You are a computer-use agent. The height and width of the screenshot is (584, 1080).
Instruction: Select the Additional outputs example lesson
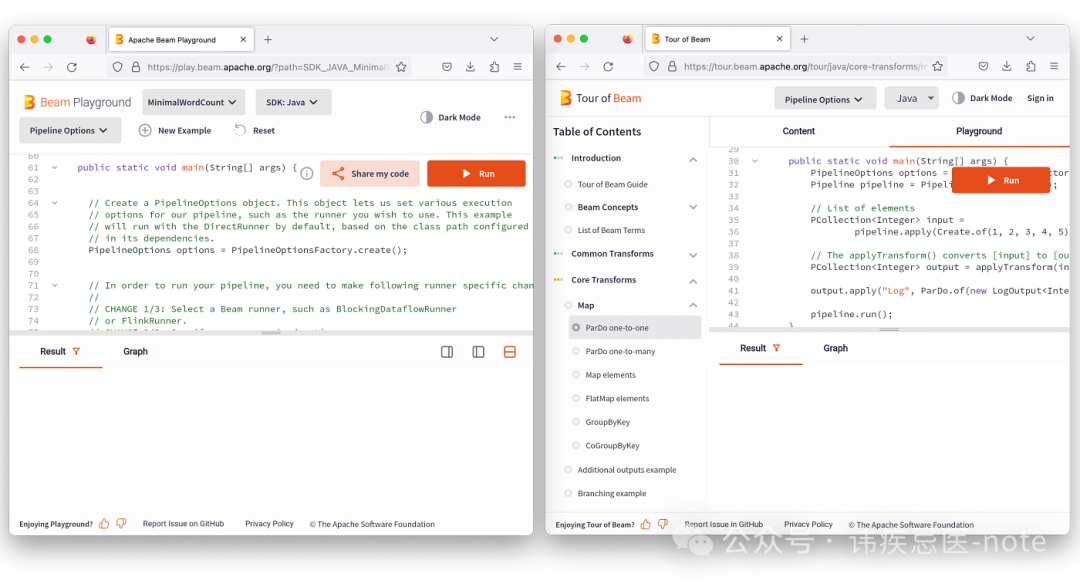coord(627,470)
